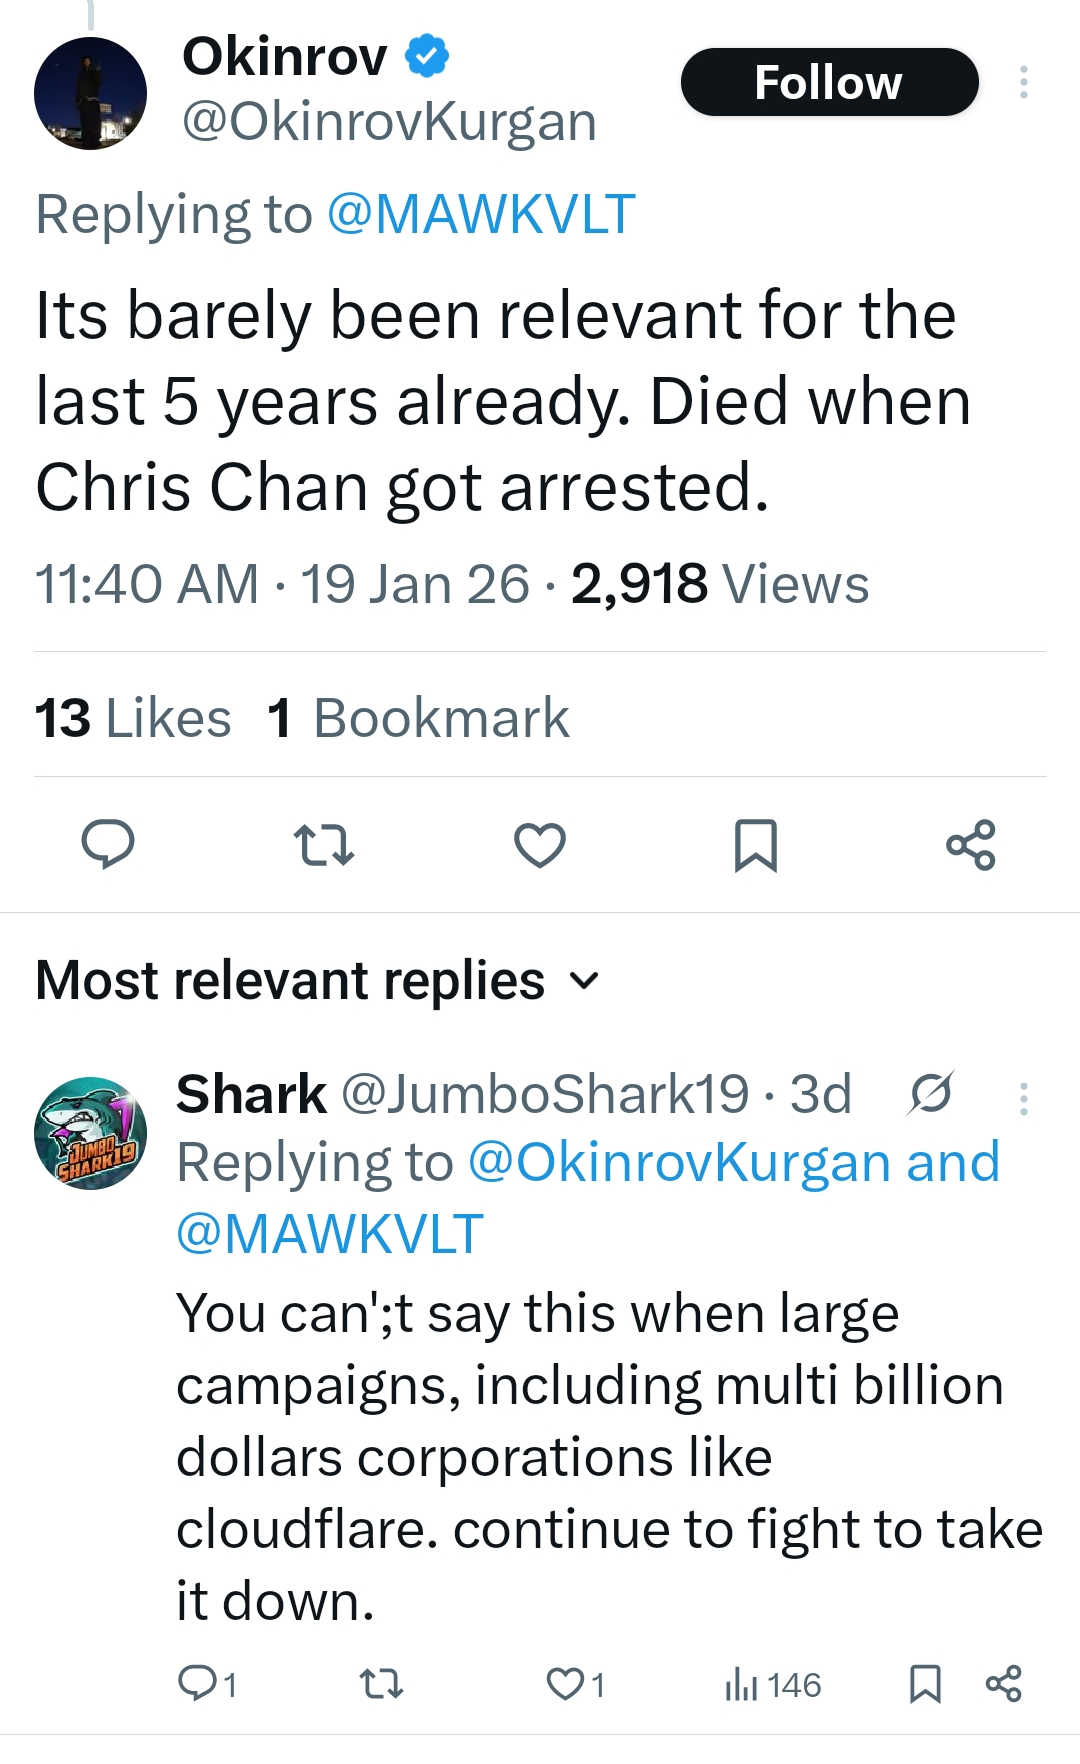The height and width of the screenshot is (1764, 1080).
Task: Open @MAWKVLT's profile from the reply line
Action: (x=482, y=212)
